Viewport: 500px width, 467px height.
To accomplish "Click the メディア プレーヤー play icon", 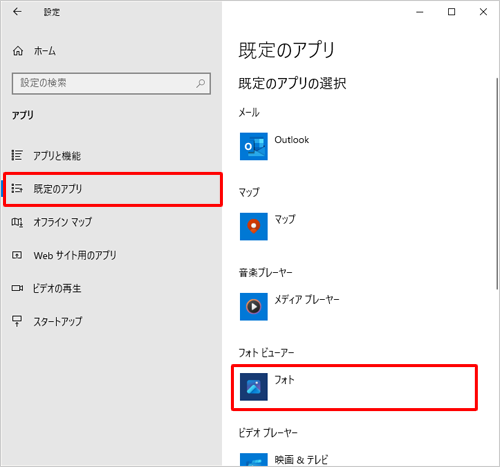I will [x=254, y=306].
